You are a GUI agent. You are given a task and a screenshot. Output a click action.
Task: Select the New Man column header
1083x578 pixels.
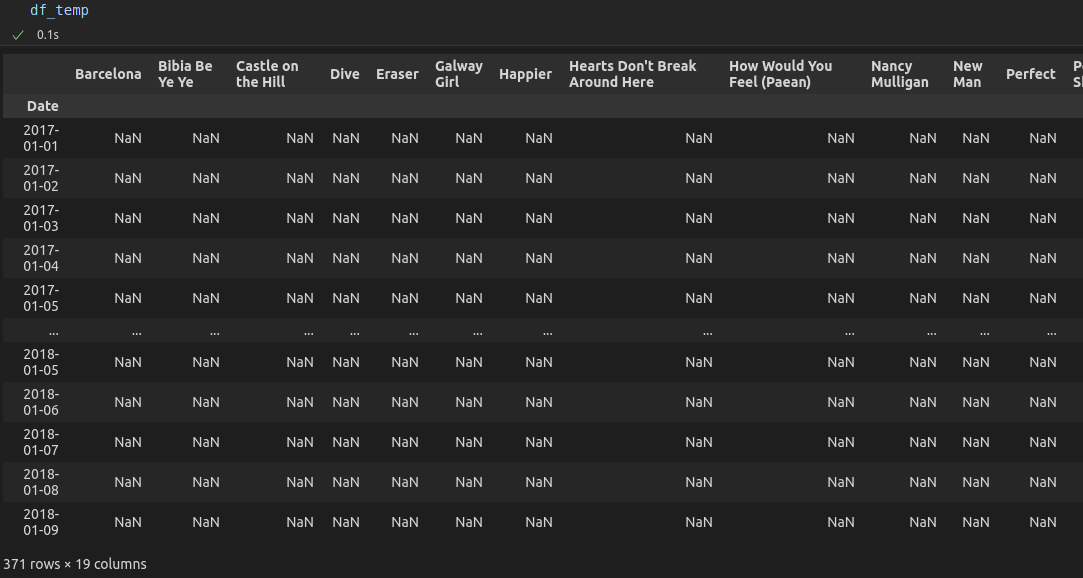[x=968, y=74]
